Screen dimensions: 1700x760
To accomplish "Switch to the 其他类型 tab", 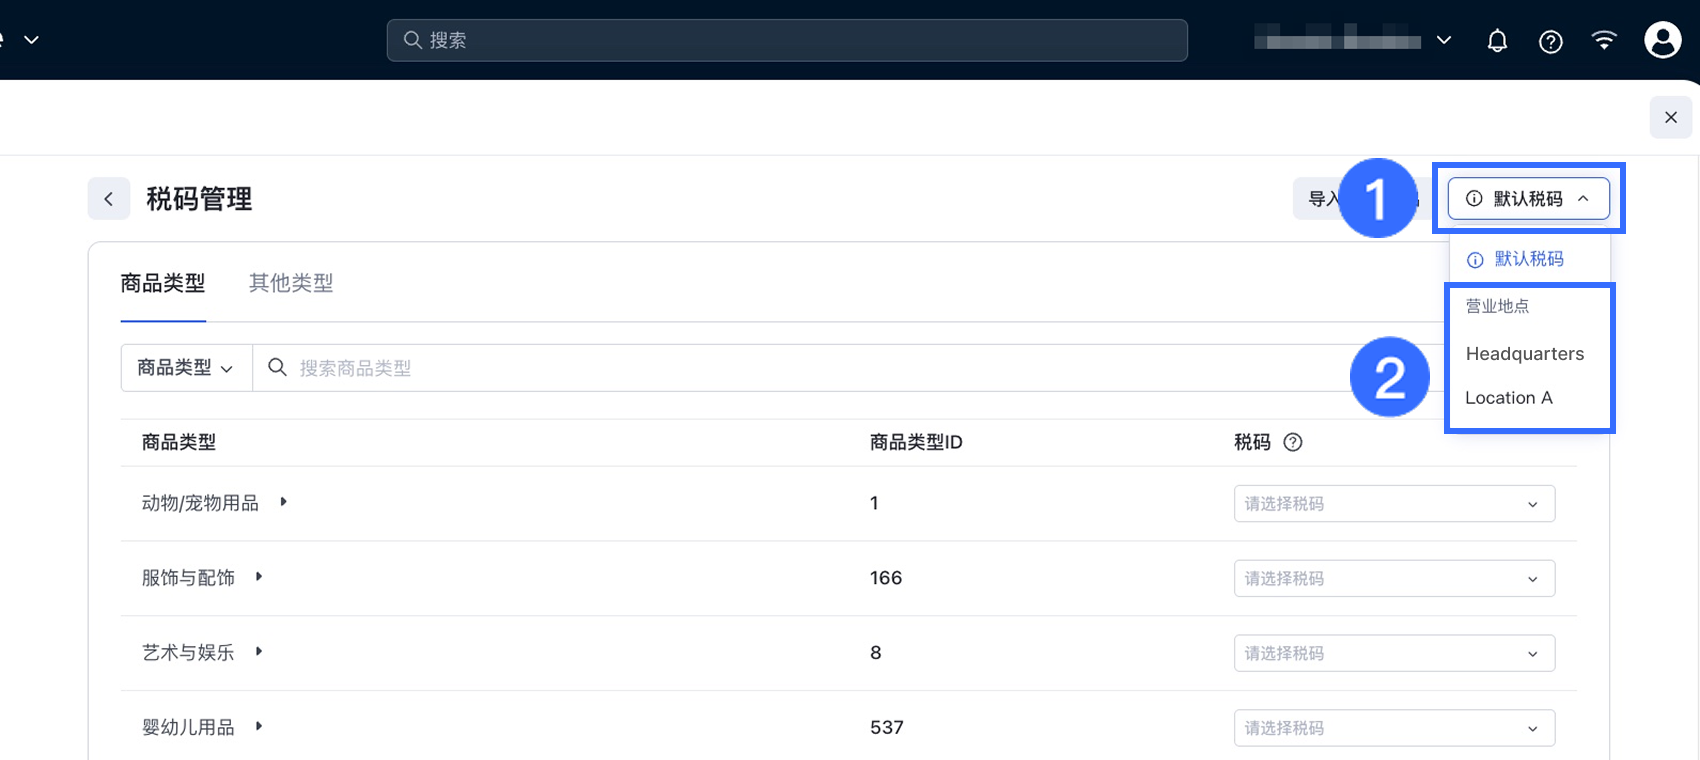I will [291, 284].
